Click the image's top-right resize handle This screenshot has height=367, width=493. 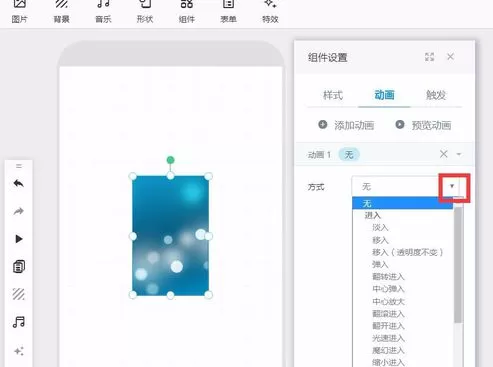point(208,176)
